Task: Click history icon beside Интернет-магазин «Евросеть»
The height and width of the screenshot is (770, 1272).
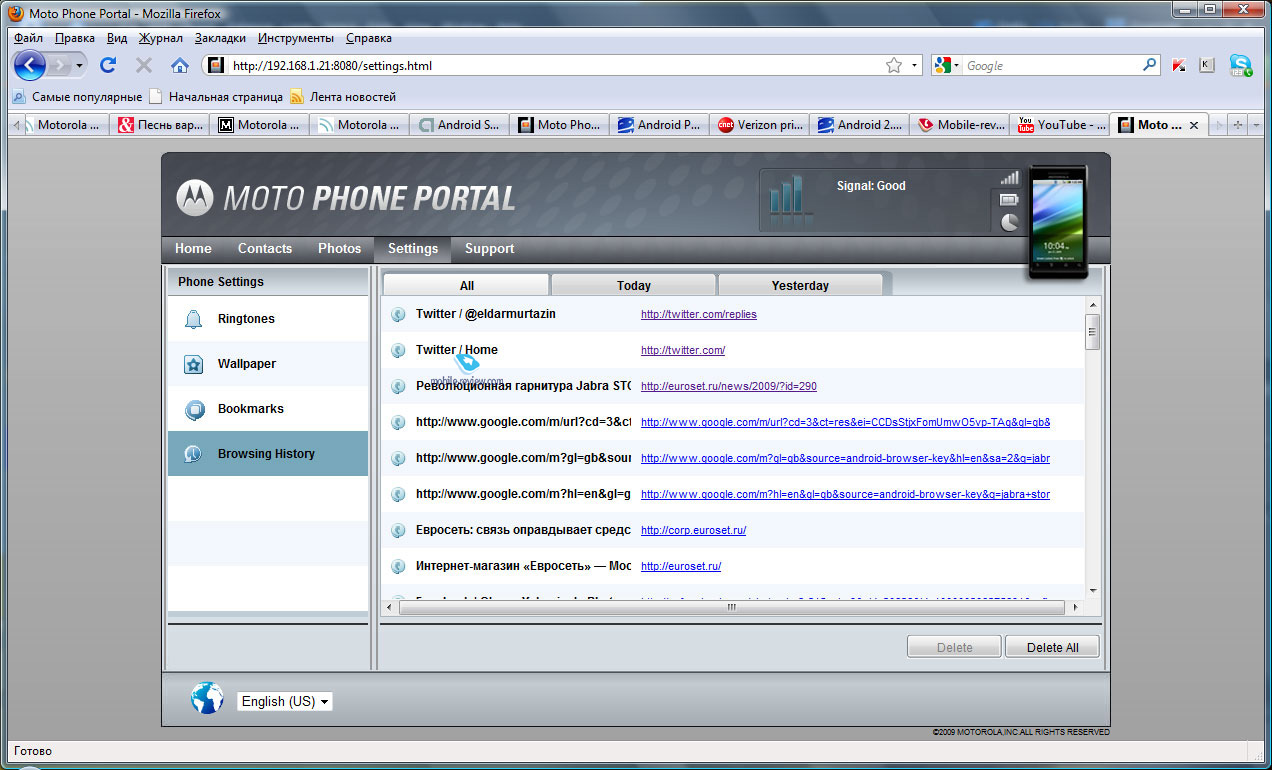Action: (397, 566)
